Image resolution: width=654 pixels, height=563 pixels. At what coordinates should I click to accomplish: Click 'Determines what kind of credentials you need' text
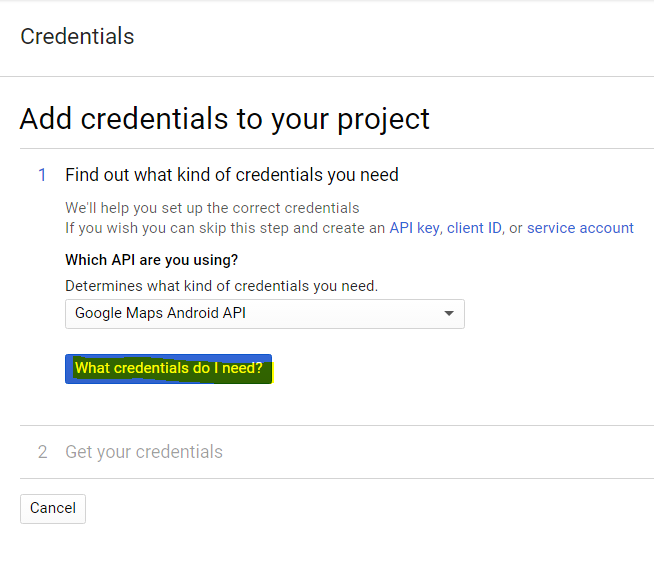221,286
